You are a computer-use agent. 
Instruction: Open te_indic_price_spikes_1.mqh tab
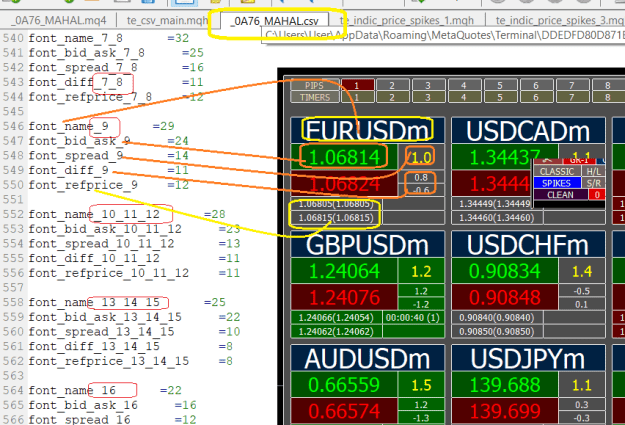(x=407, y=20)
